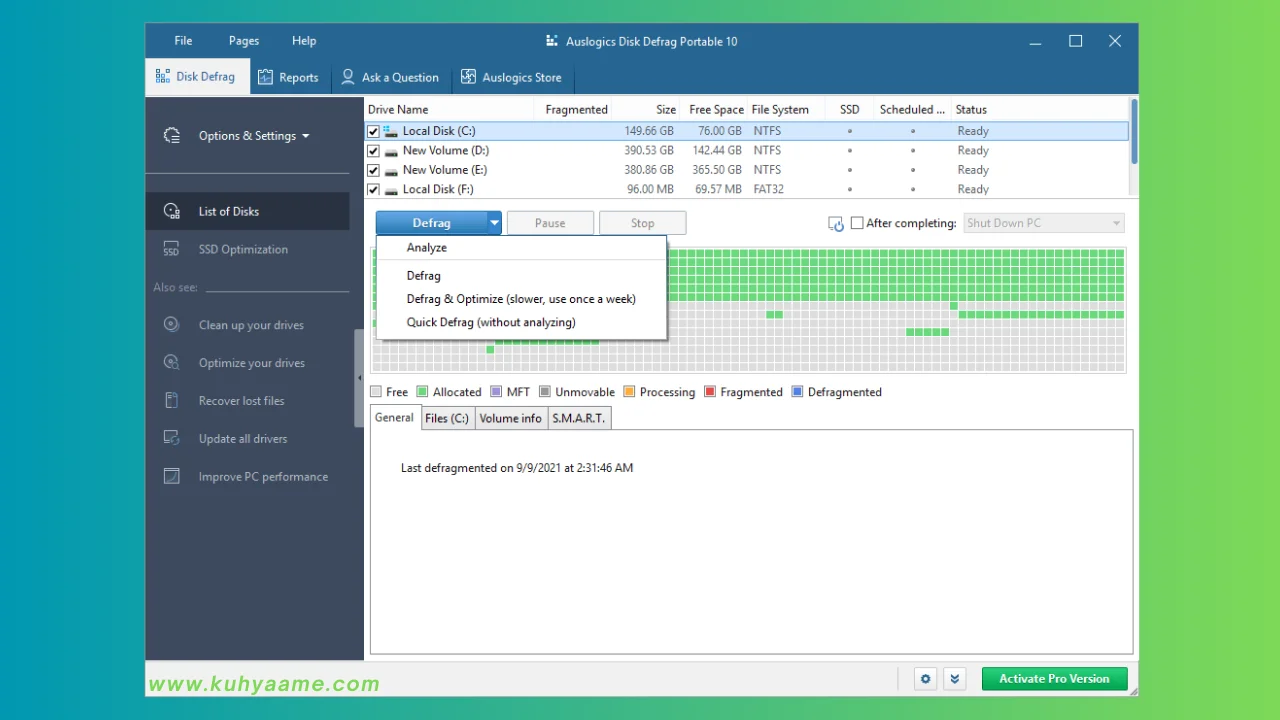Image resolution: width=1280 pixels, height=720 pixels.
Task: Click the drive list vertical scrollbar
Action: pyautogui.click(x=1134, y=131)
